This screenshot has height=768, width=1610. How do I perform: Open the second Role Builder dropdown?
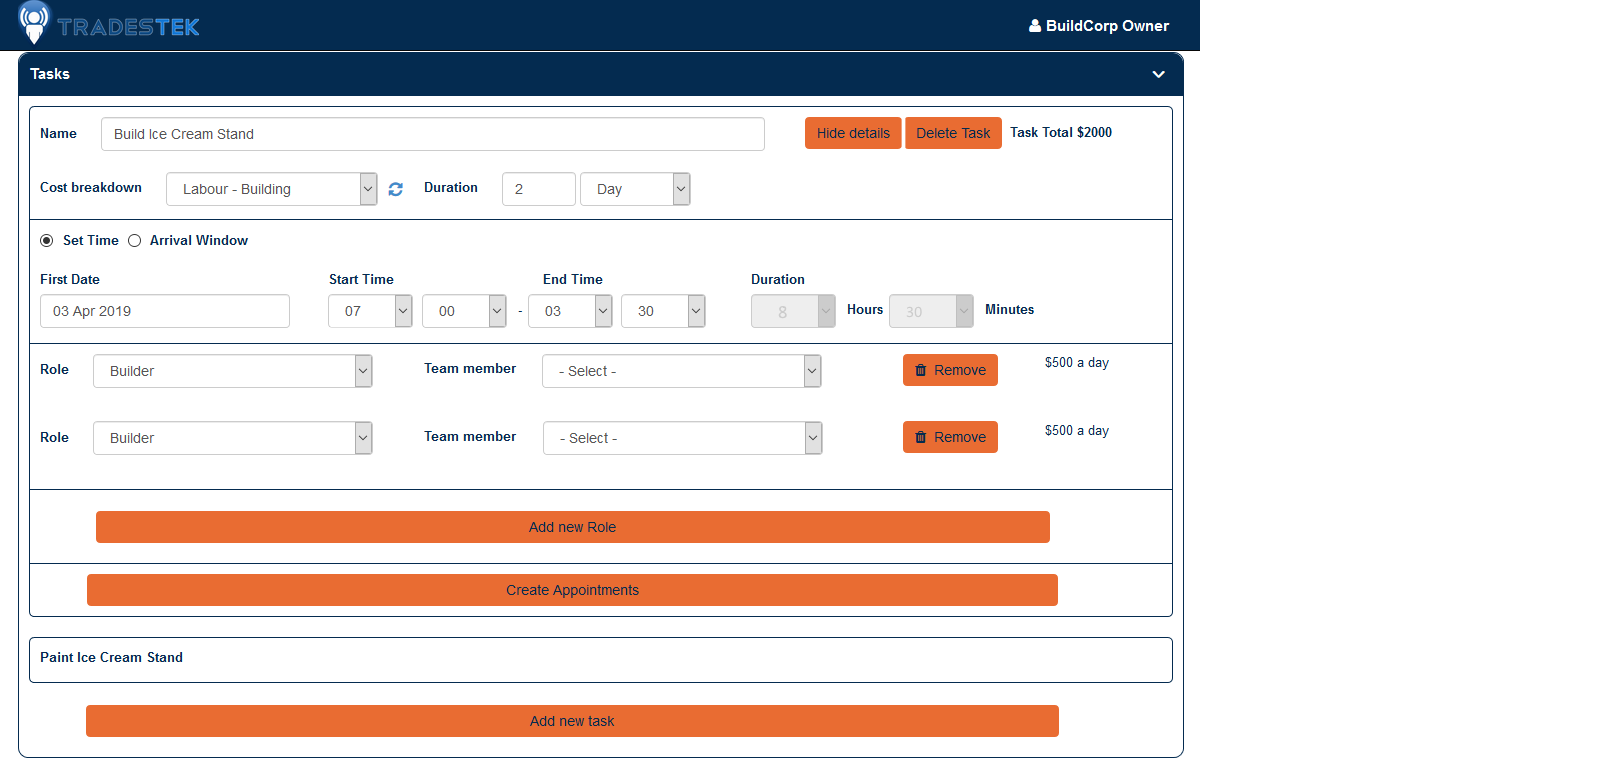[232, 438]
